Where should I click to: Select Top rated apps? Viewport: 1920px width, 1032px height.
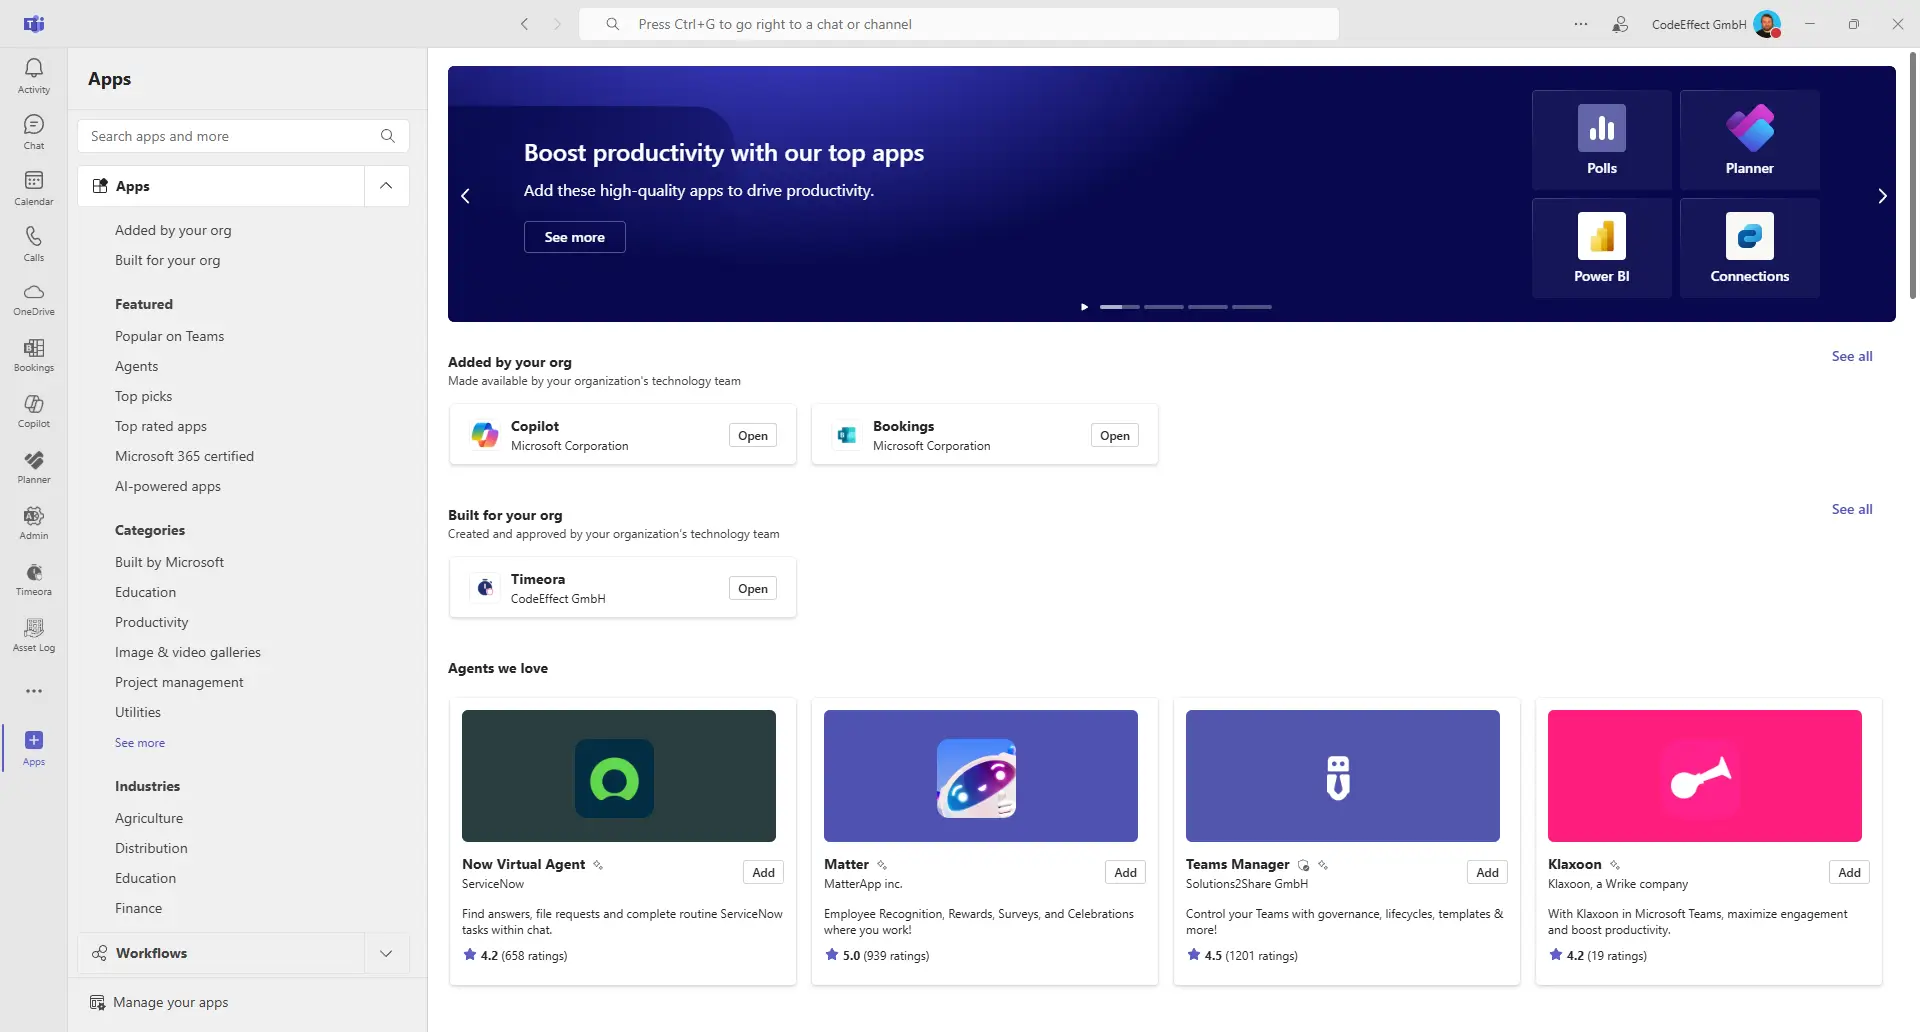161,426
